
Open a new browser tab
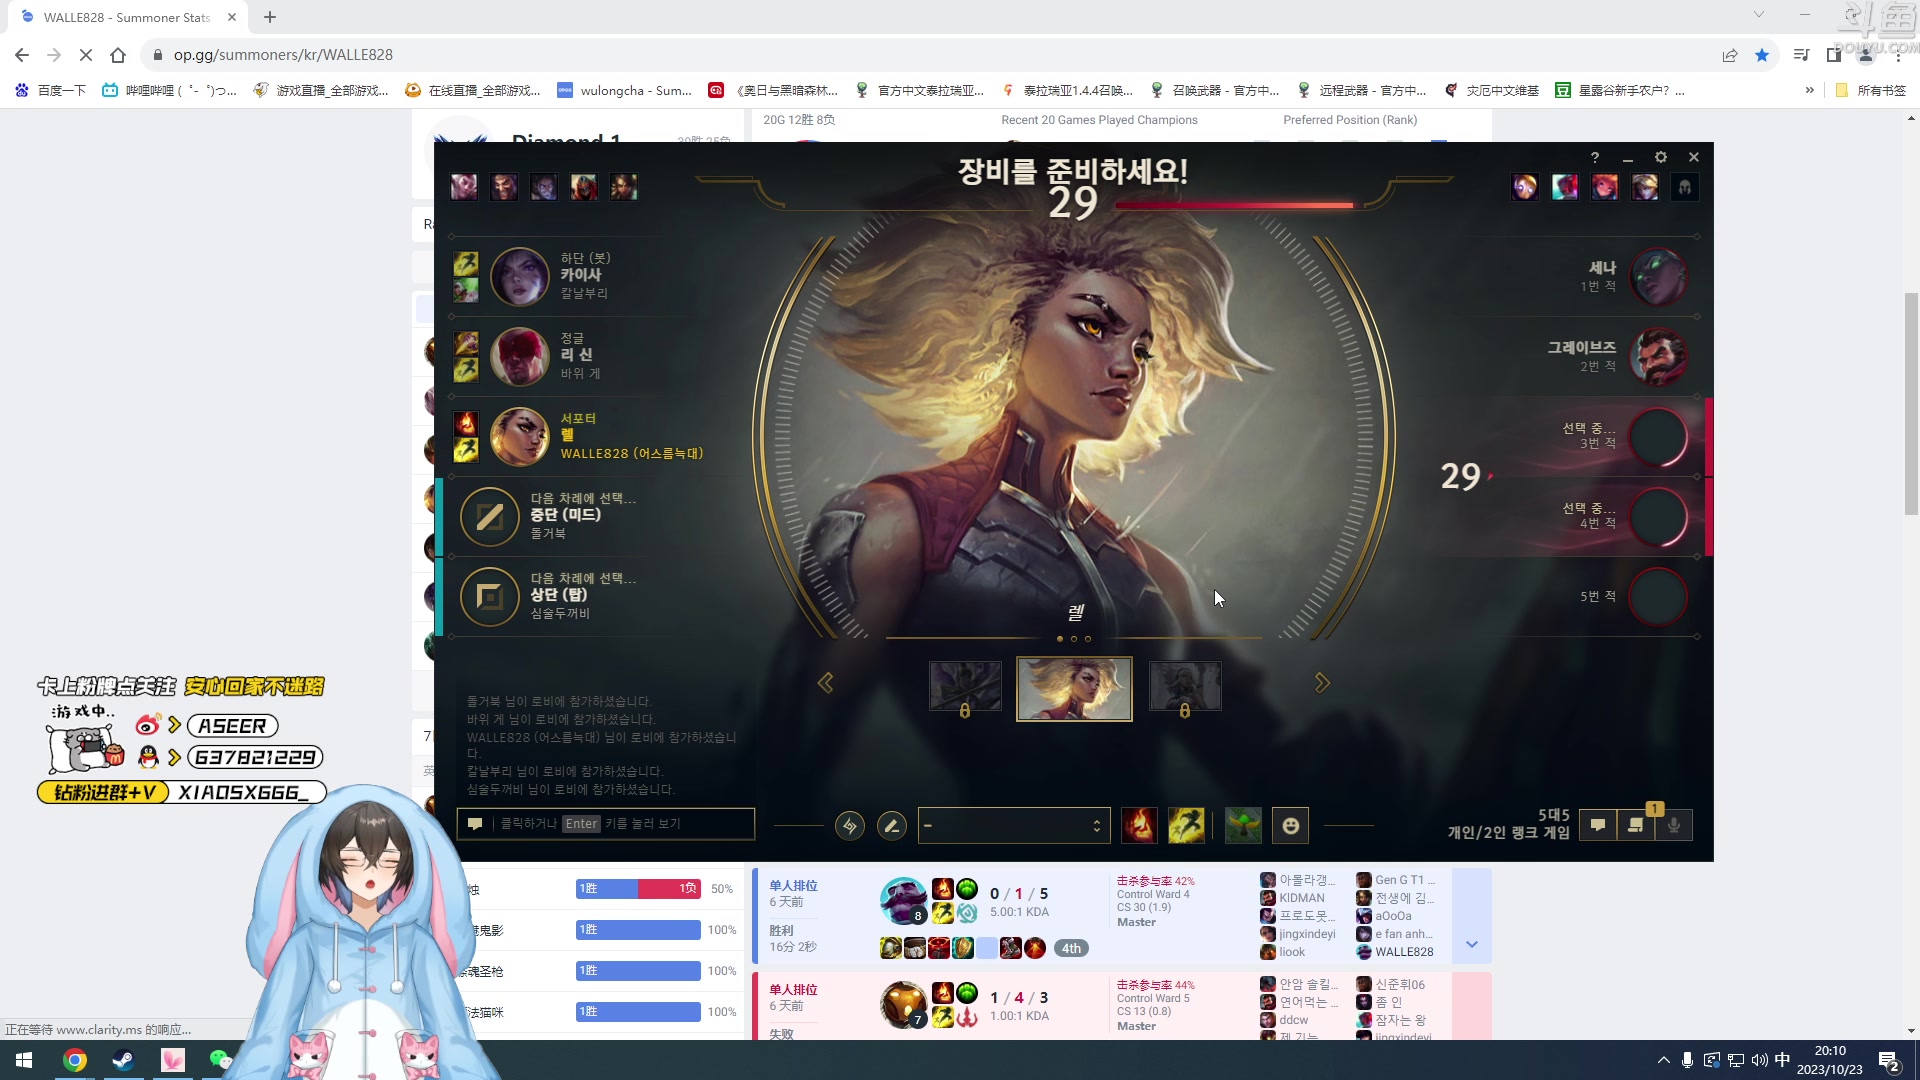270,17
